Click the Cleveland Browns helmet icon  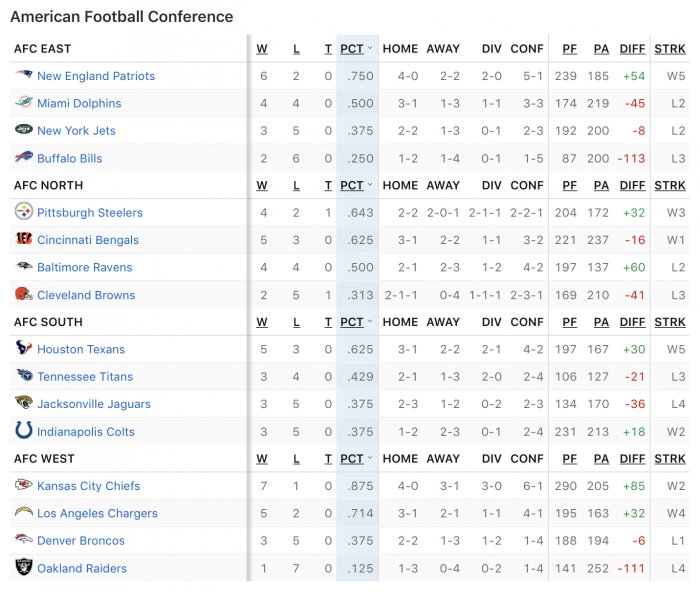[24, 293]
